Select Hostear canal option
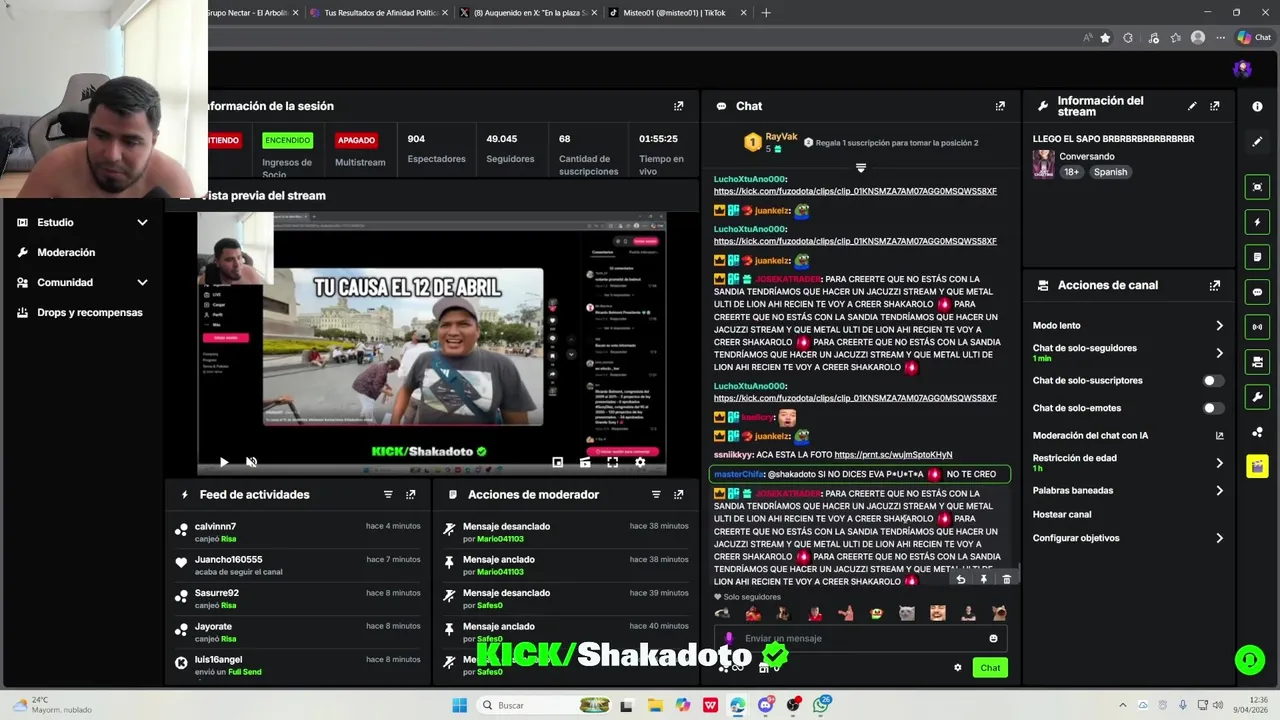Screen dimensions: 1280x720 tap(1062, 514)
